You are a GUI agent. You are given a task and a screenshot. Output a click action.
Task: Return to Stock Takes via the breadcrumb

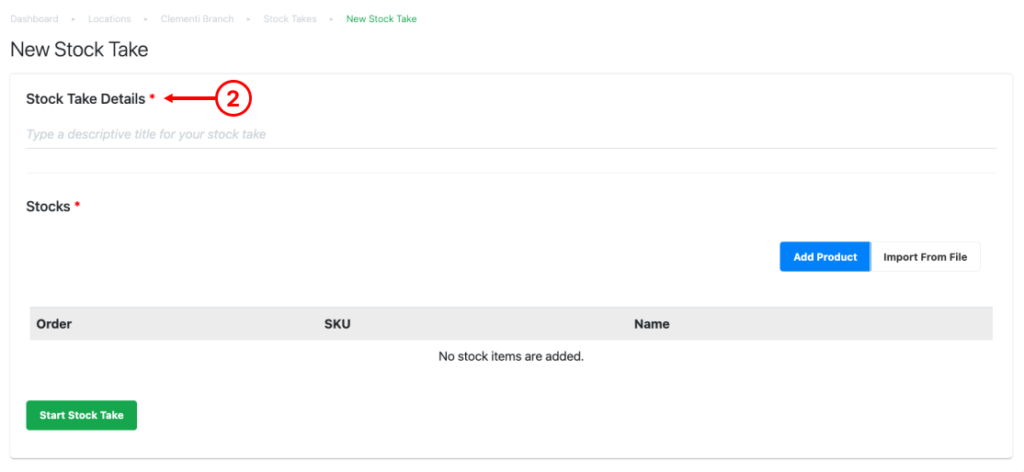click(290, 19)
